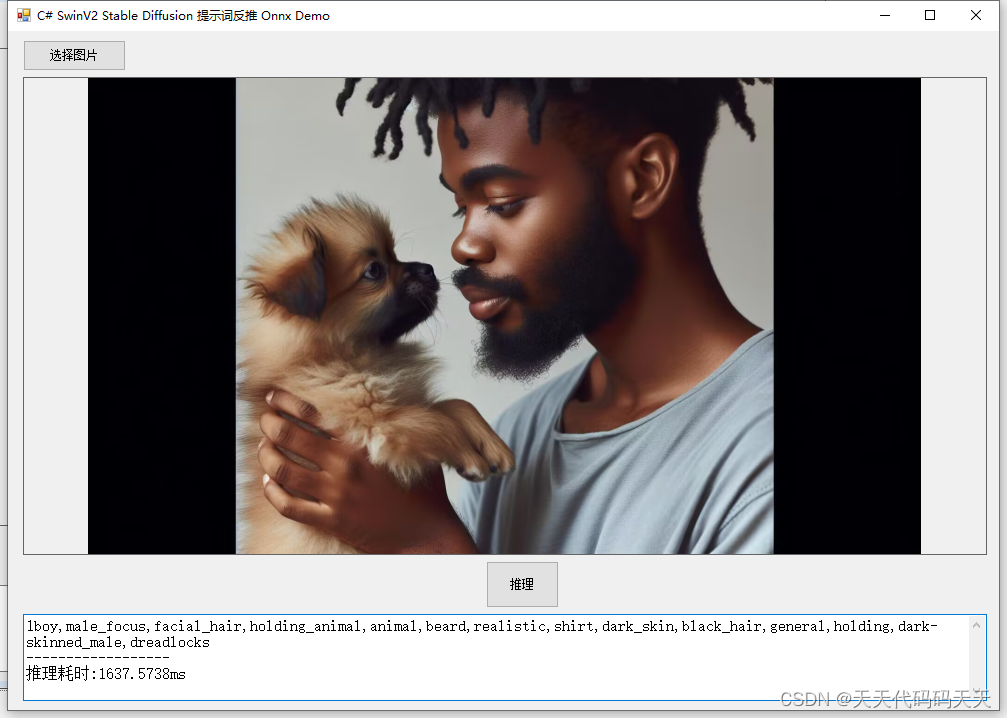Image resolution: width=1007 pixels, height=718 pixels.
Task: Click the results box scroll-up arrow
Action: [x=977, y=625]
